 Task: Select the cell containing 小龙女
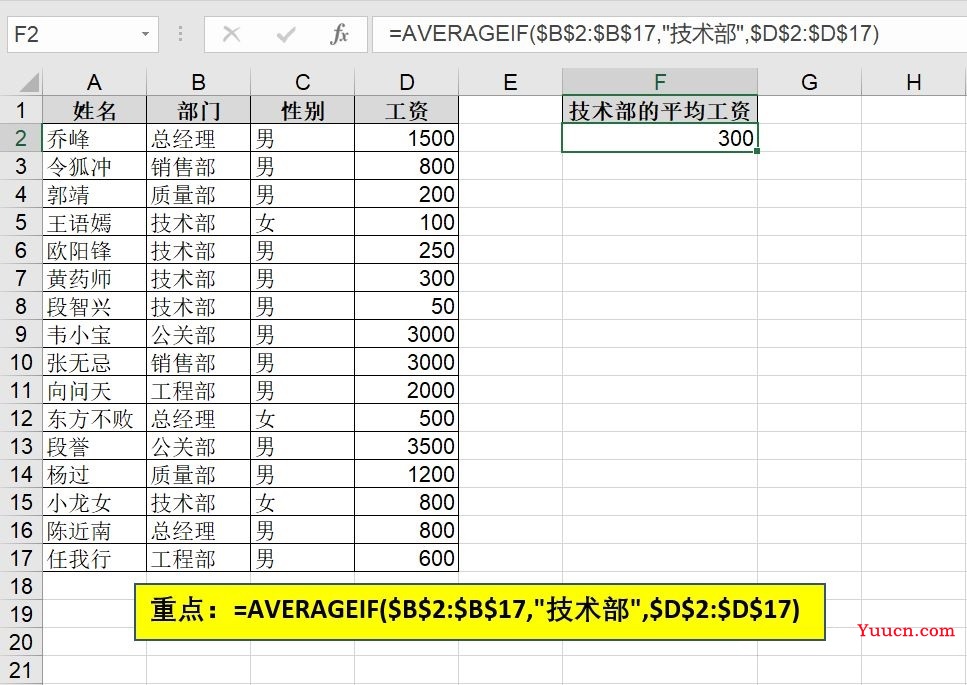pos(94,502)
